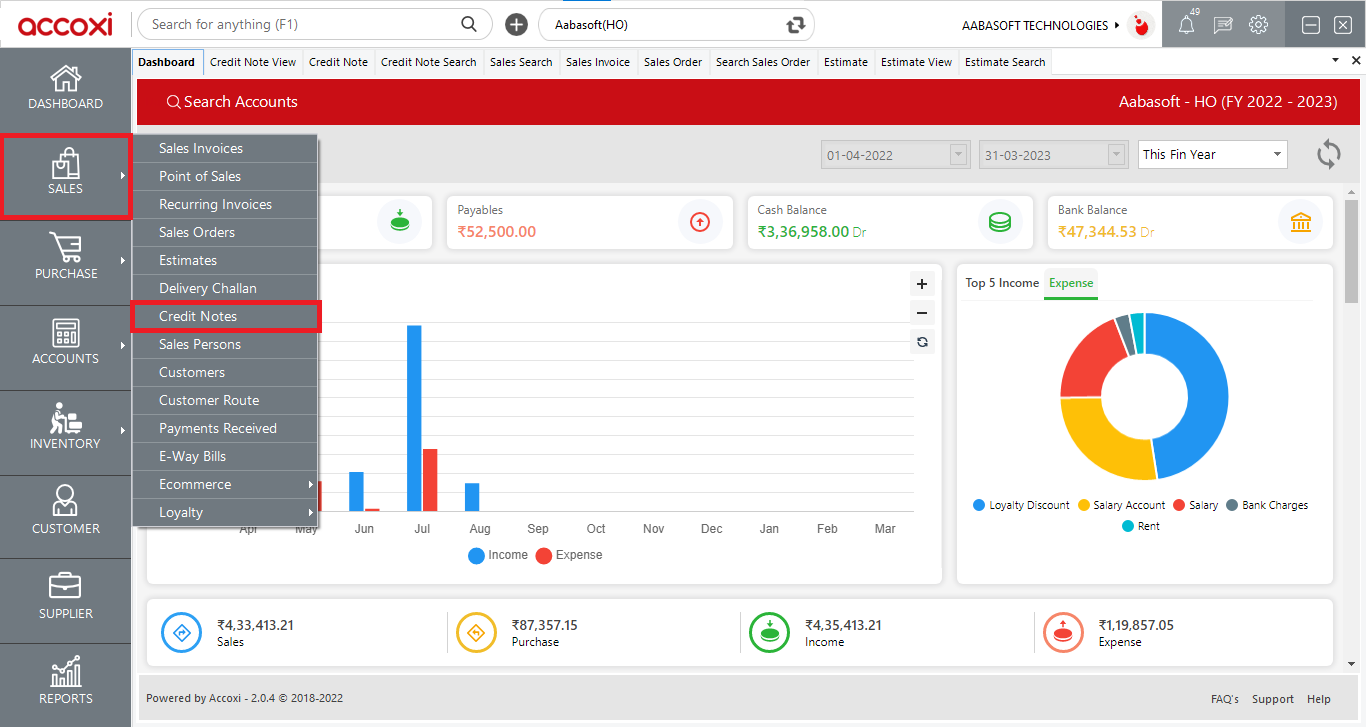The height and width of the screenshot is (727, 1366).
Task: Toggle Salary Account legend item
Action: [1122, 505]
